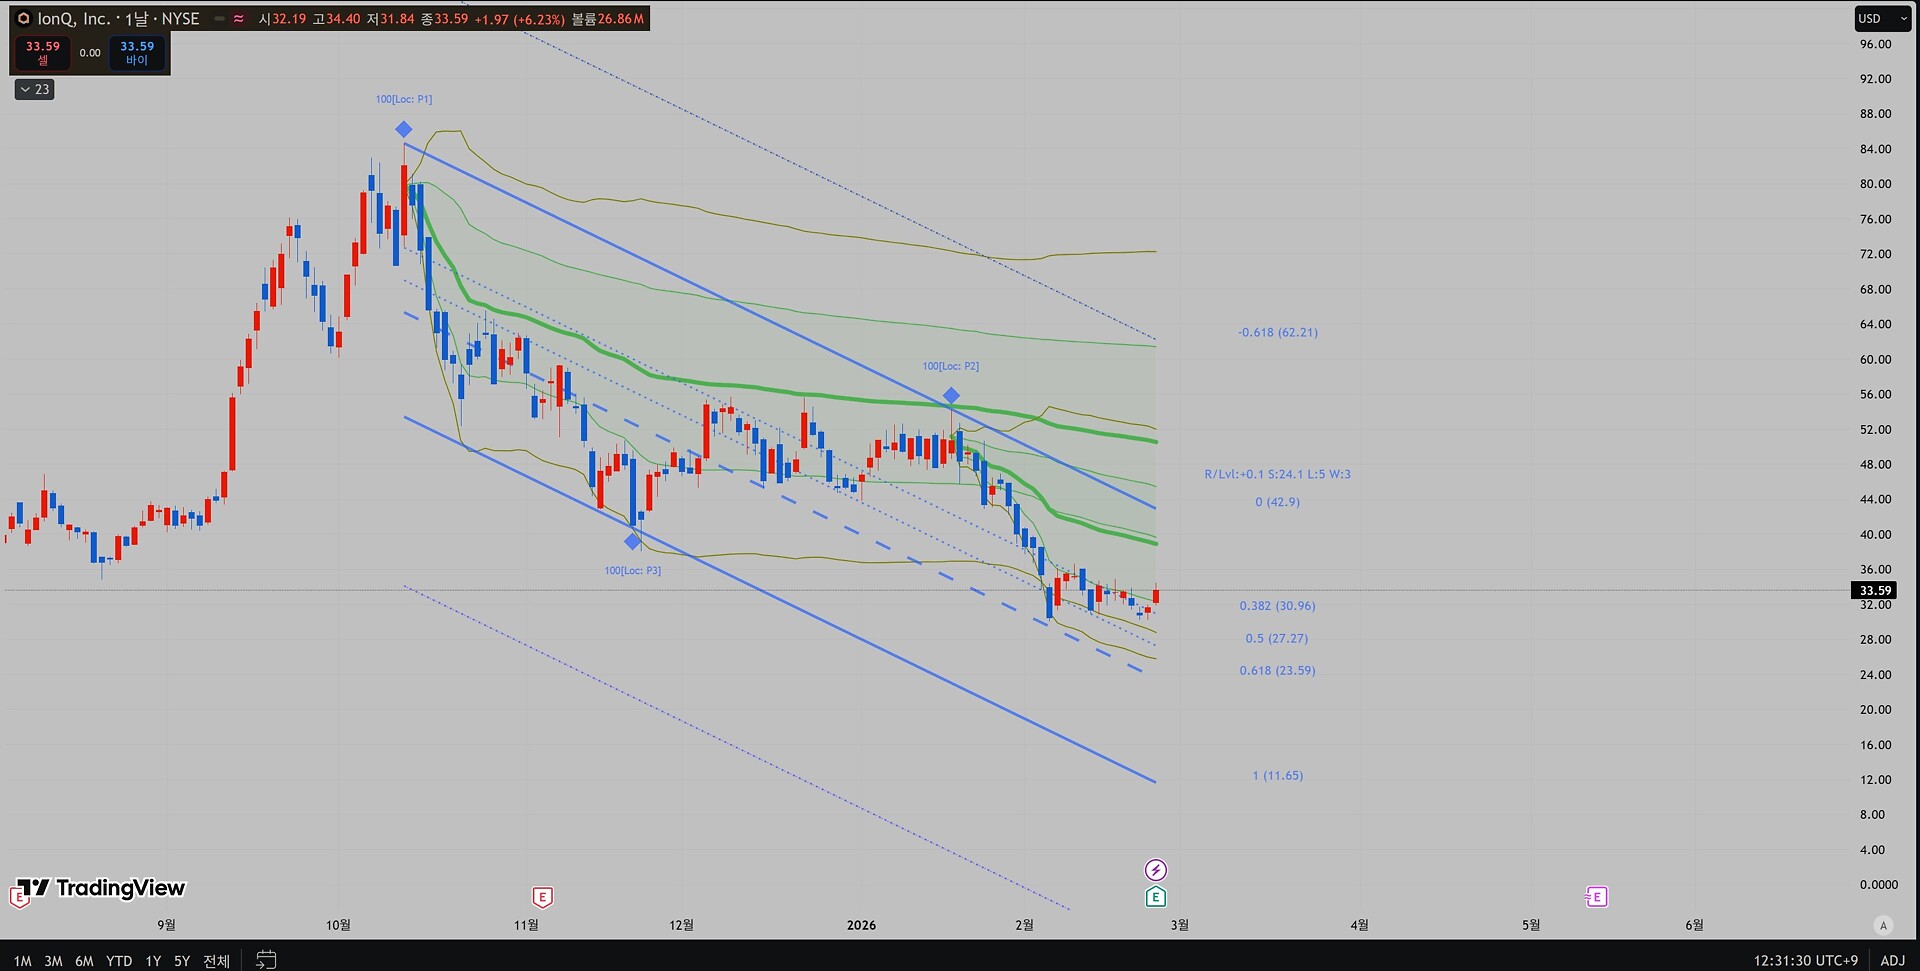This screenshot has height=971, width=1920.
Task: Click the P1 diamond pivot marker
Action: (403, 129)
